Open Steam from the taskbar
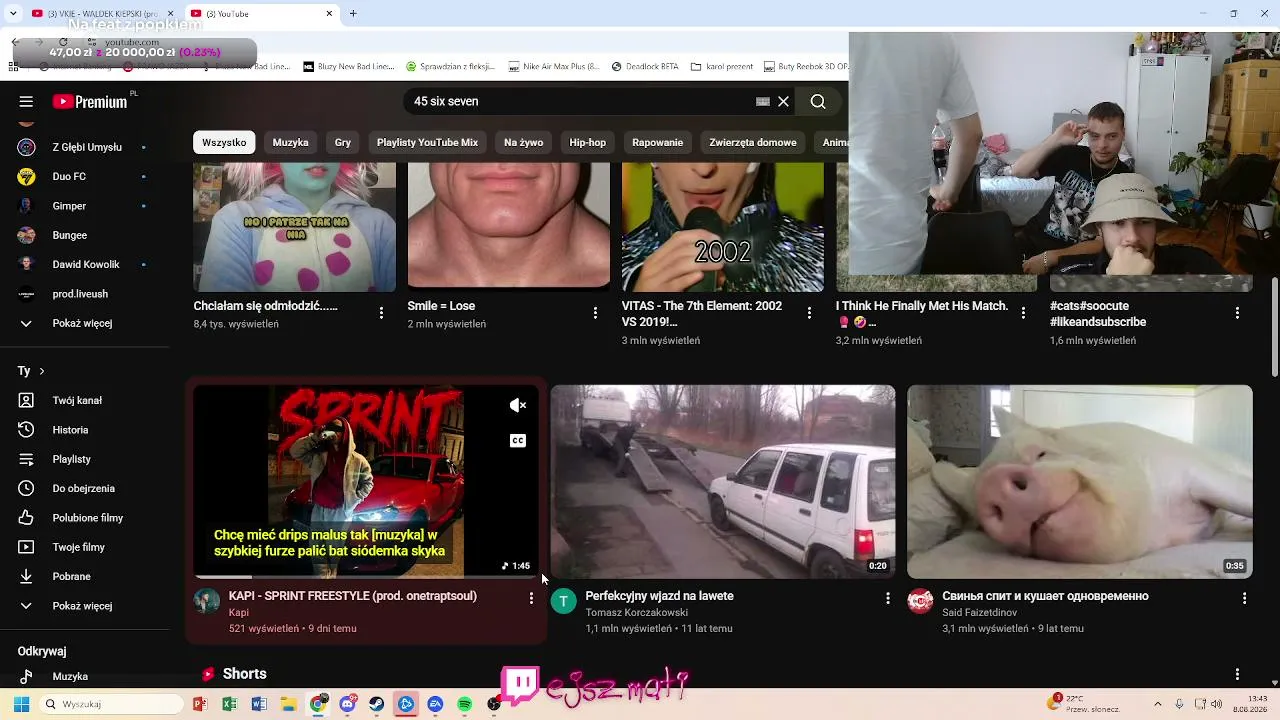This screenshot has height=720, width=1280. coord(376,704)
